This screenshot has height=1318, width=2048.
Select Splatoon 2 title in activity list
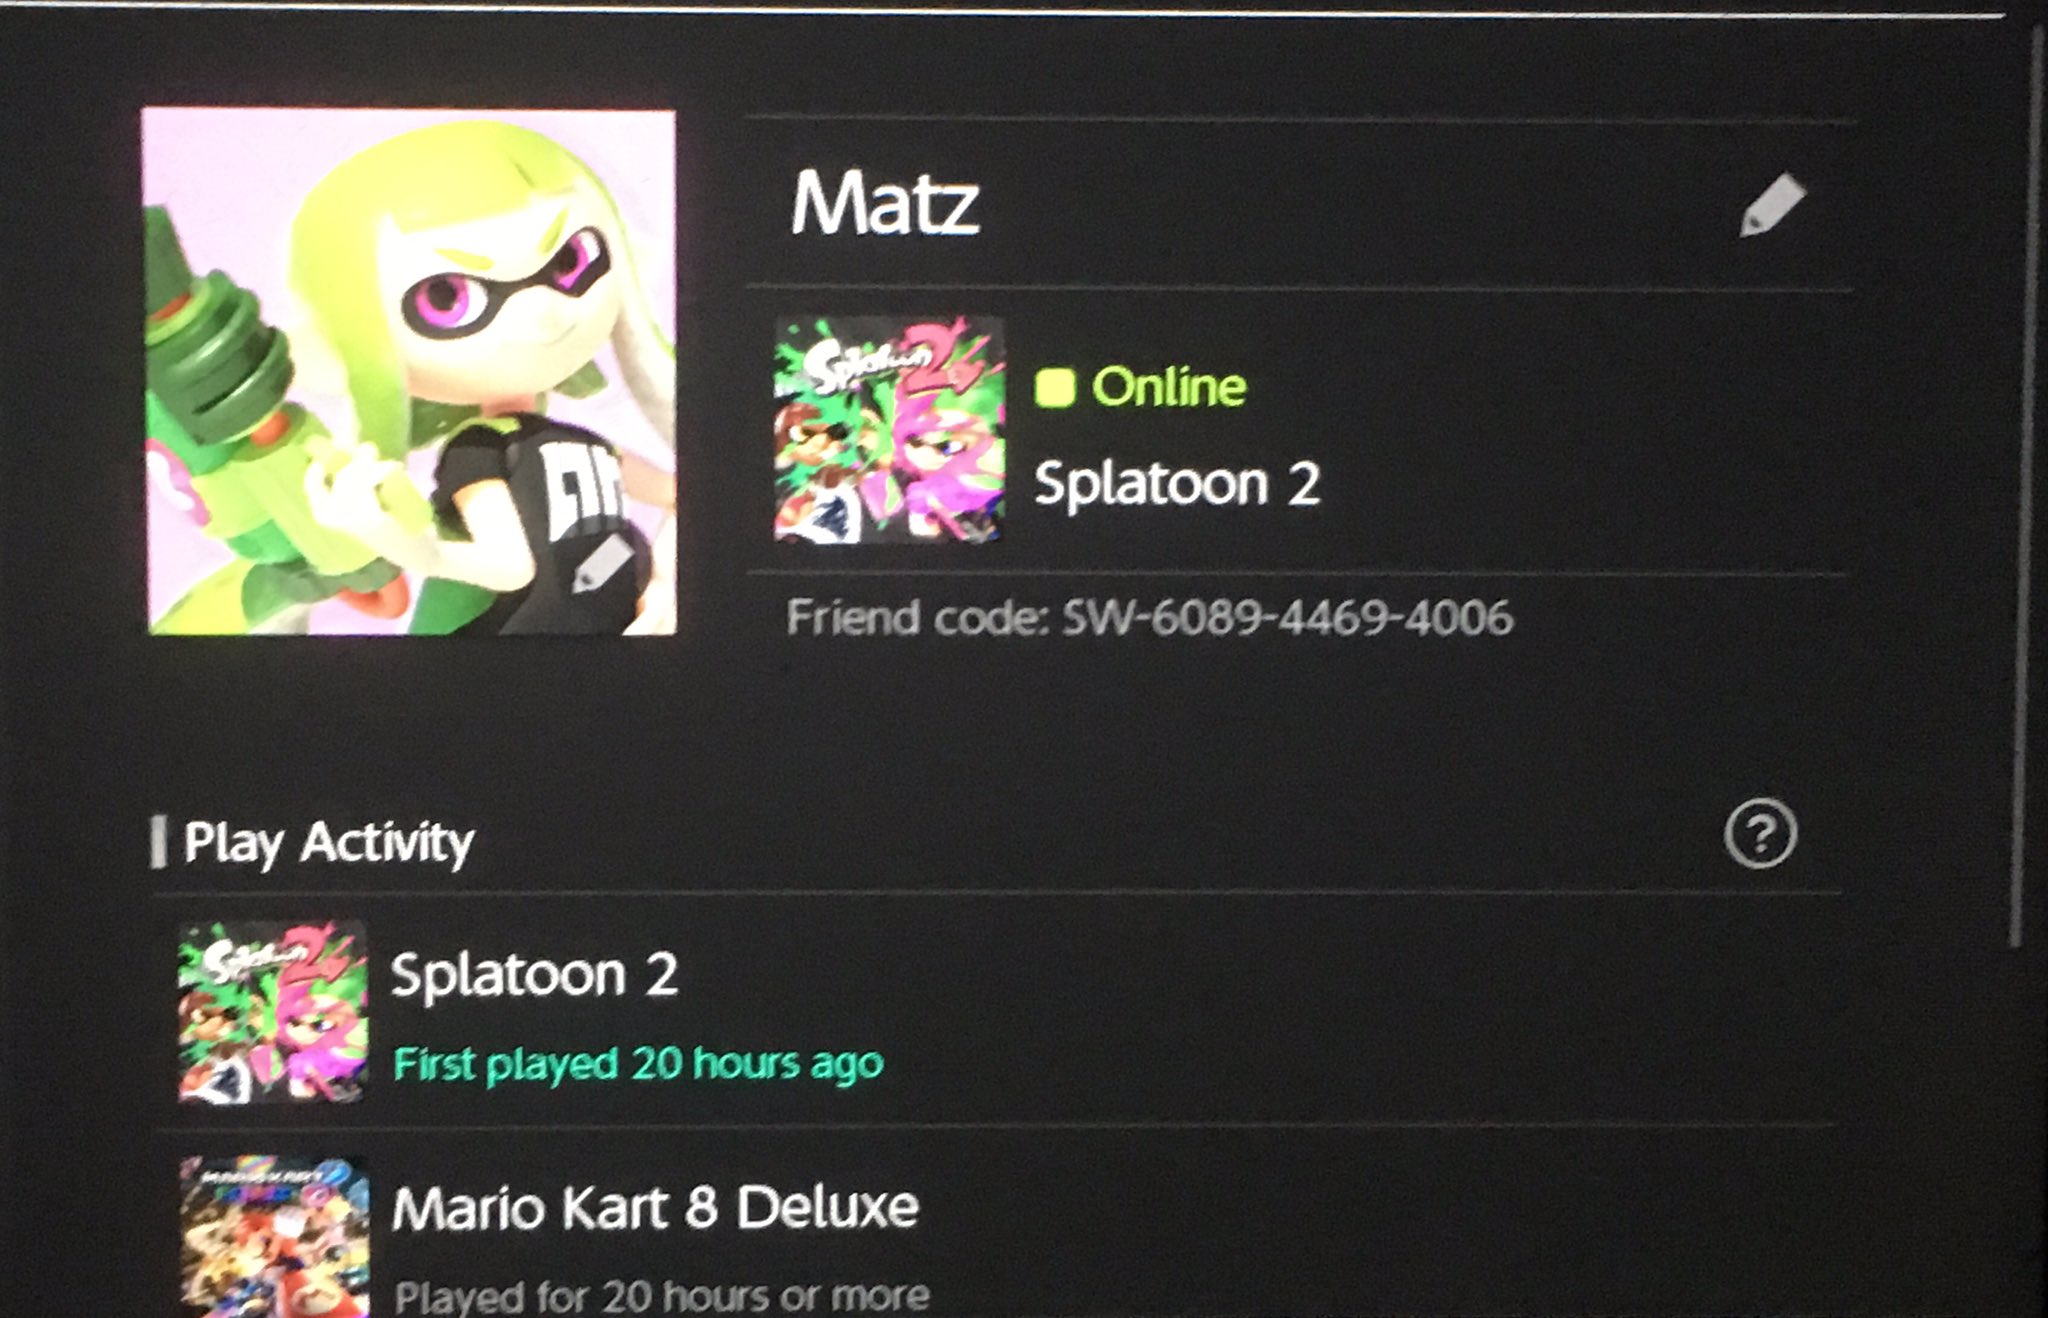pos(535,974)
